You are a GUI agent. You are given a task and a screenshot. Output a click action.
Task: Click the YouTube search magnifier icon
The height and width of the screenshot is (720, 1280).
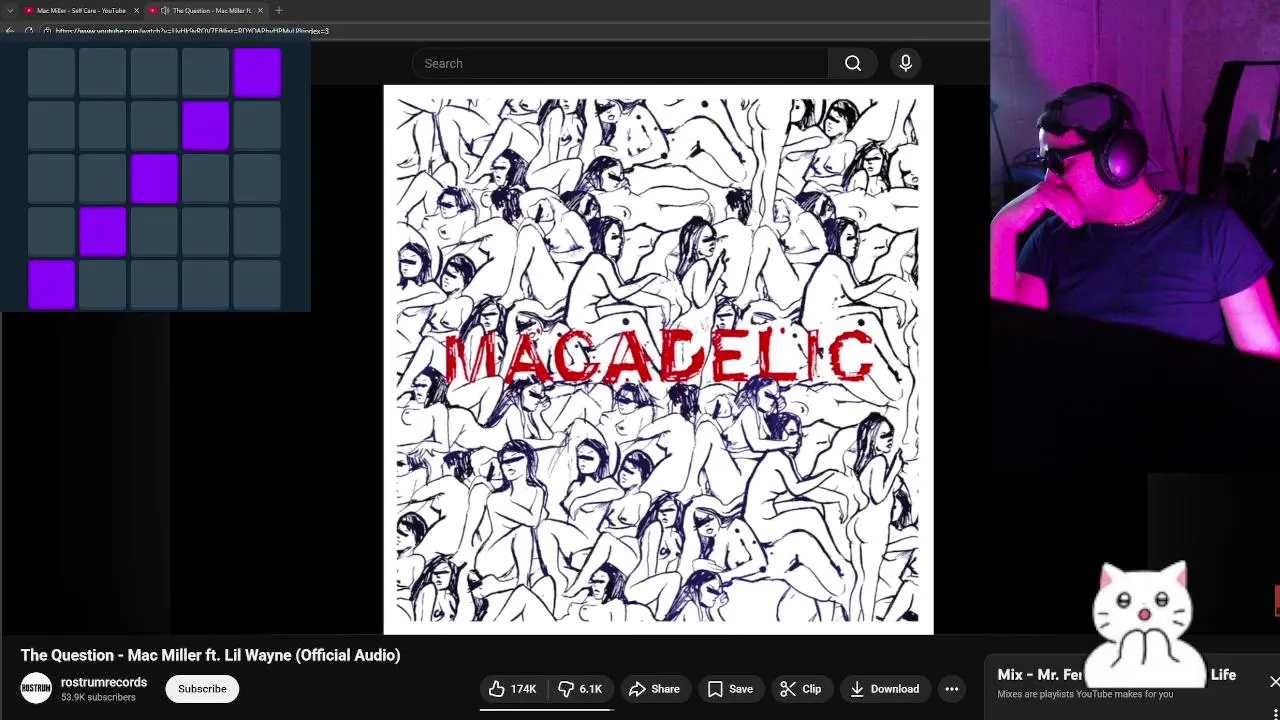[853, 63]
